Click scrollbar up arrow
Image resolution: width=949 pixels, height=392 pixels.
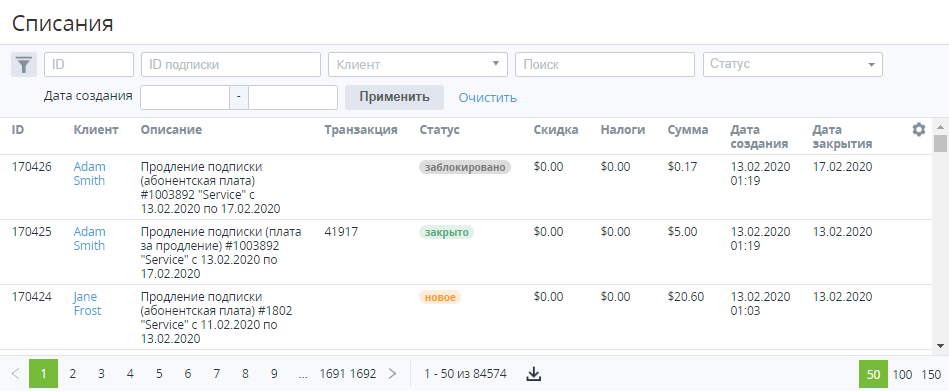940,127
